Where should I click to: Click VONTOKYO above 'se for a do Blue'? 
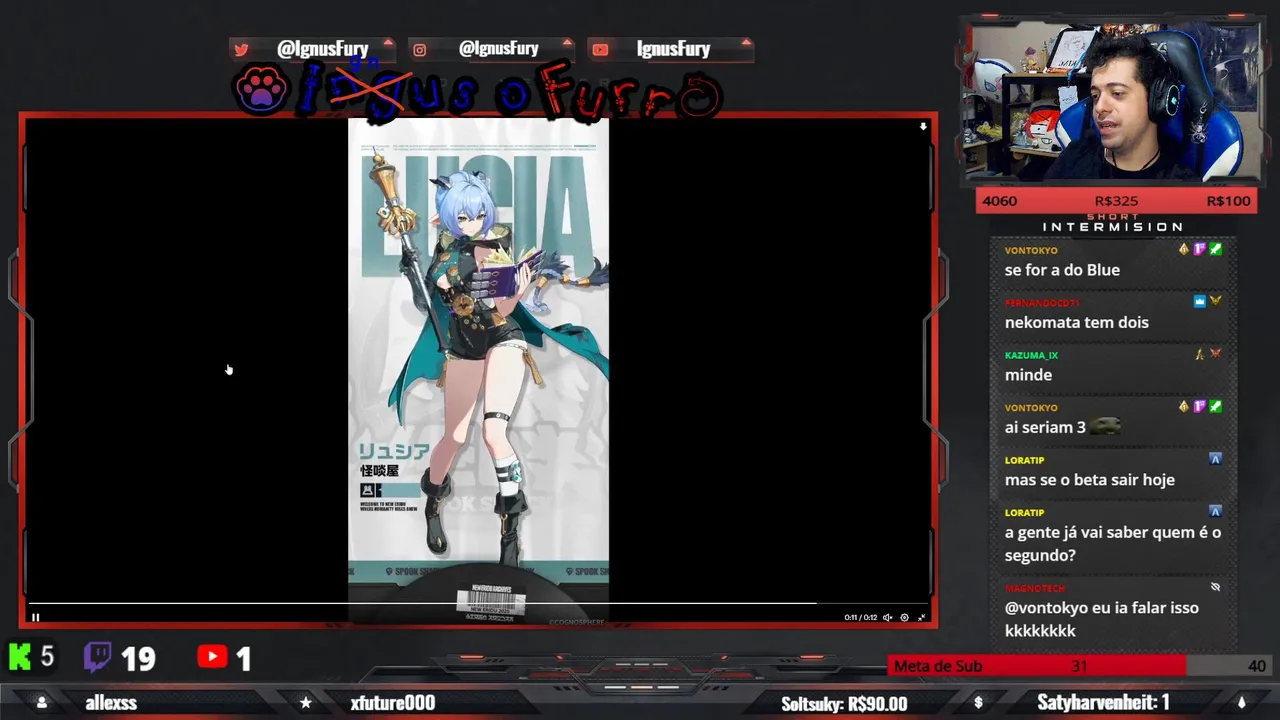coord(1030,250)
